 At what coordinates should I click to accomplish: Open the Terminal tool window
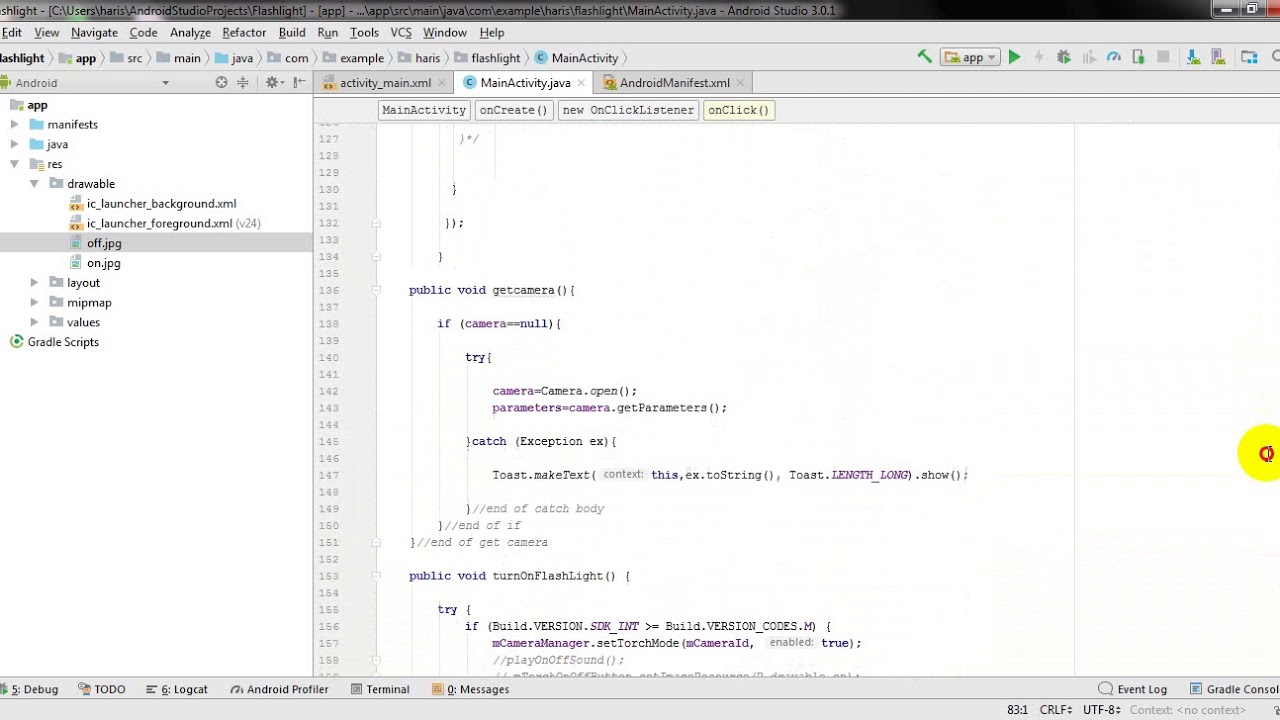[380, 689]
